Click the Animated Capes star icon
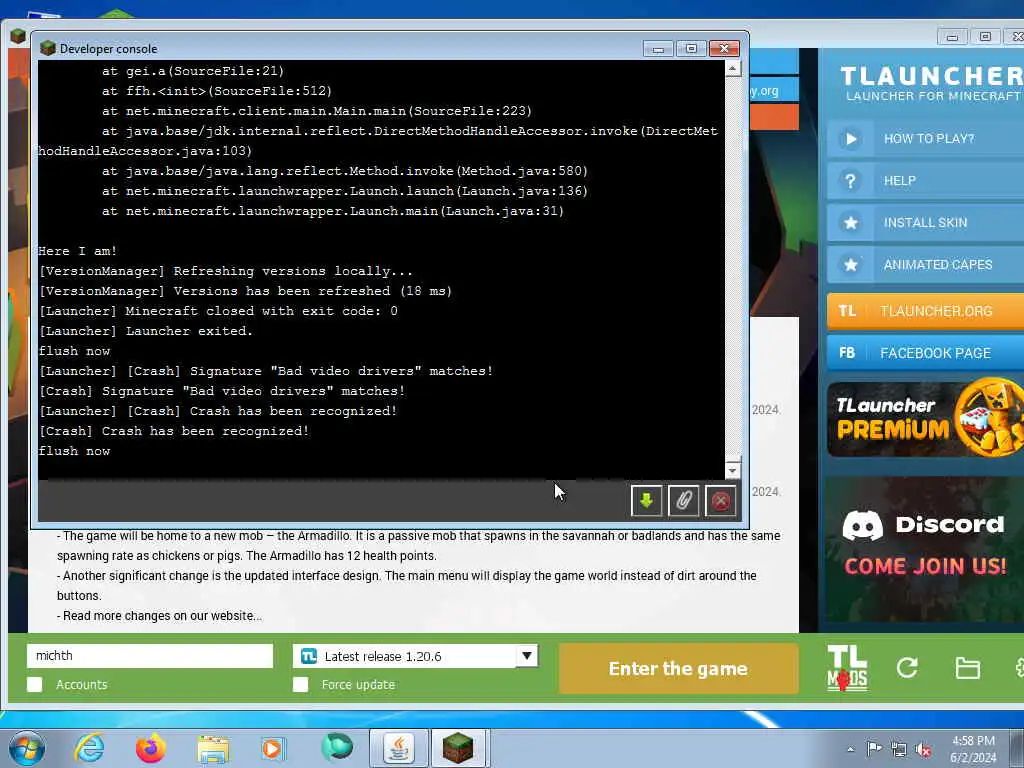 pyautogui.click(x=850, y=264)
